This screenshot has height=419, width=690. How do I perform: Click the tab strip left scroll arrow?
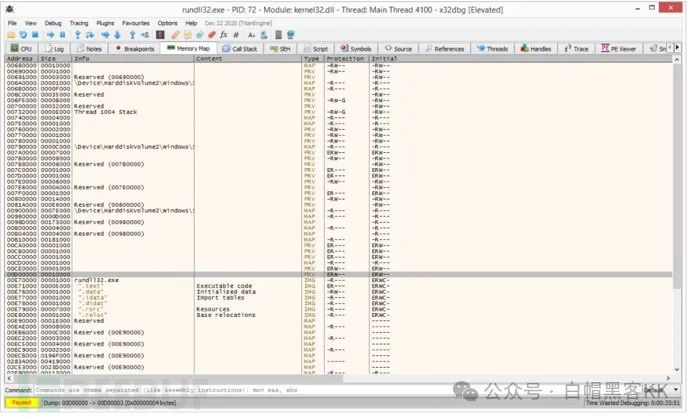(670, 48)
